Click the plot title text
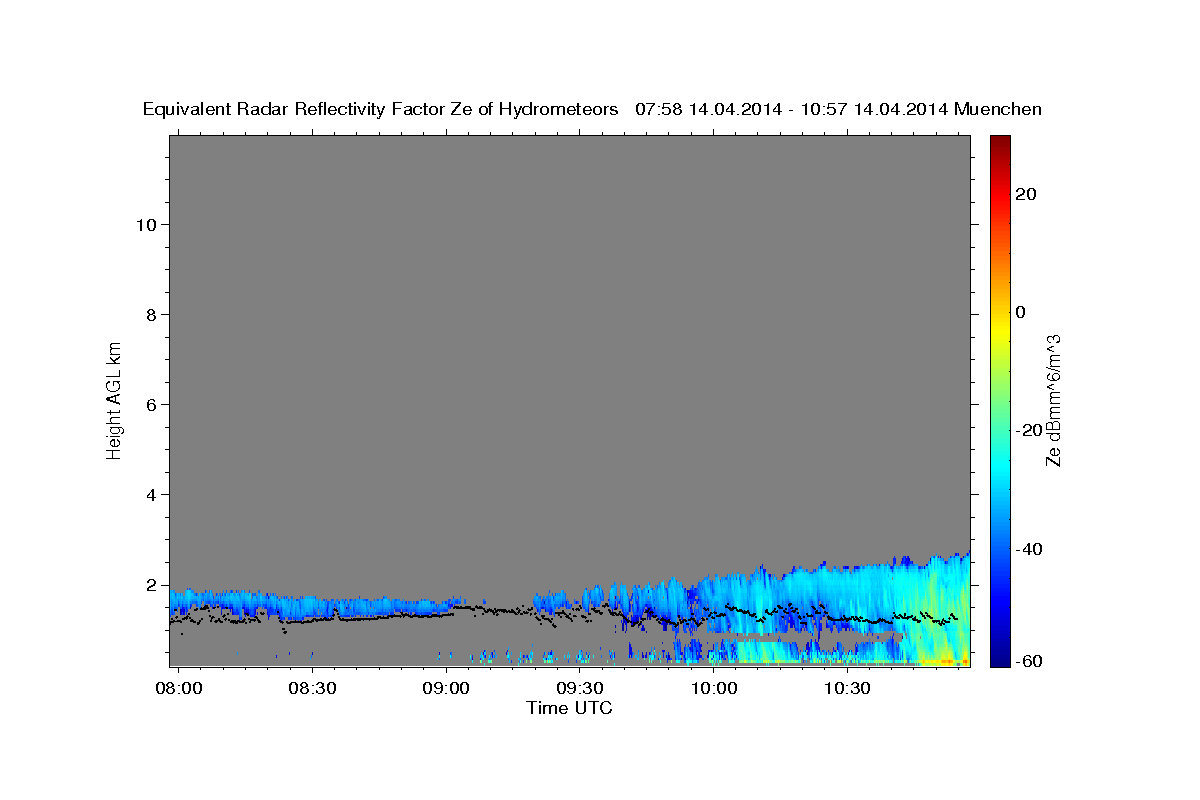1200x800 pixels. pos(592,110)
